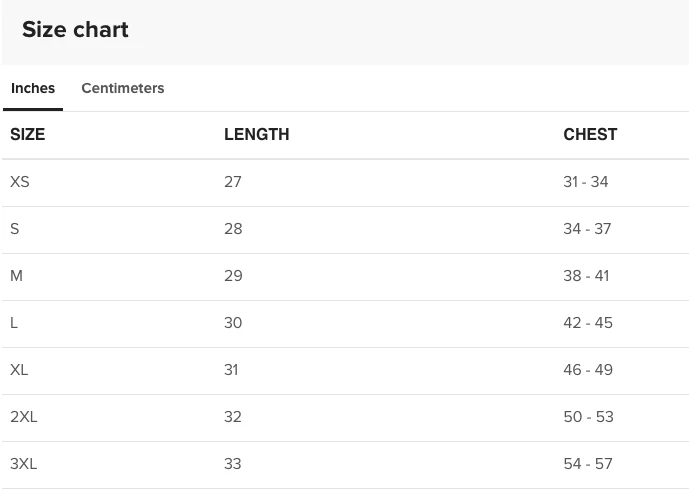
Task: Choose the 3XL size row label
Action: point(24,464)
